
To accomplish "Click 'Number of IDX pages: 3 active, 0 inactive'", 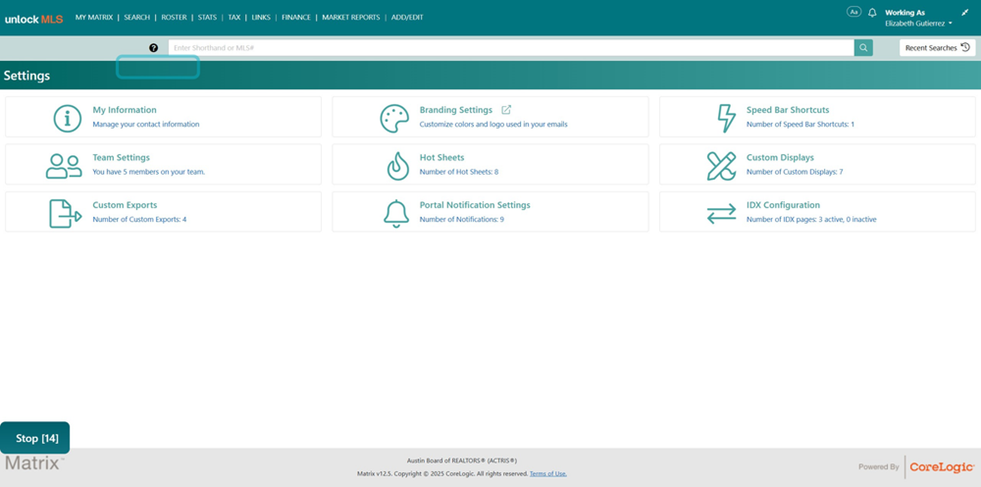I will tap(811, 219).
